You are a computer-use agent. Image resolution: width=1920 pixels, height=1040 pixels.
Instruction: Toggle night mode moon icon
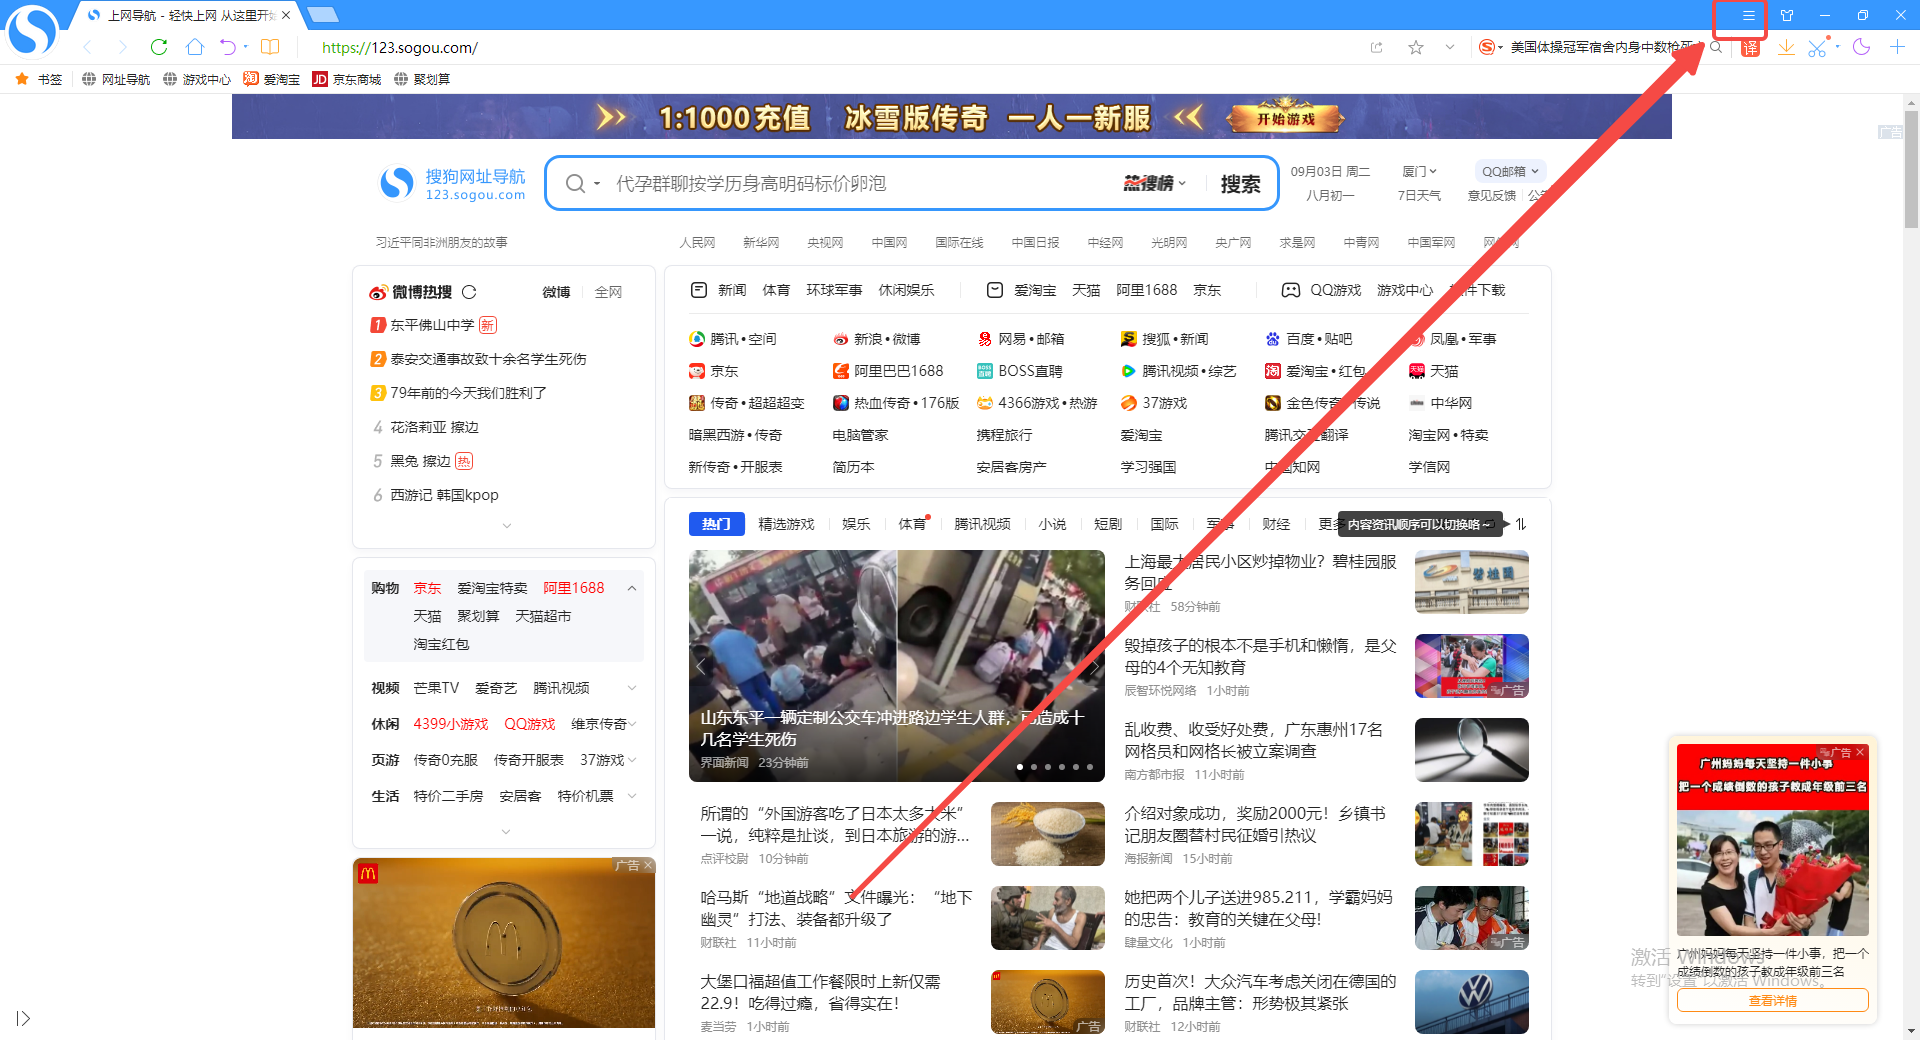[x=1861, y=47]
